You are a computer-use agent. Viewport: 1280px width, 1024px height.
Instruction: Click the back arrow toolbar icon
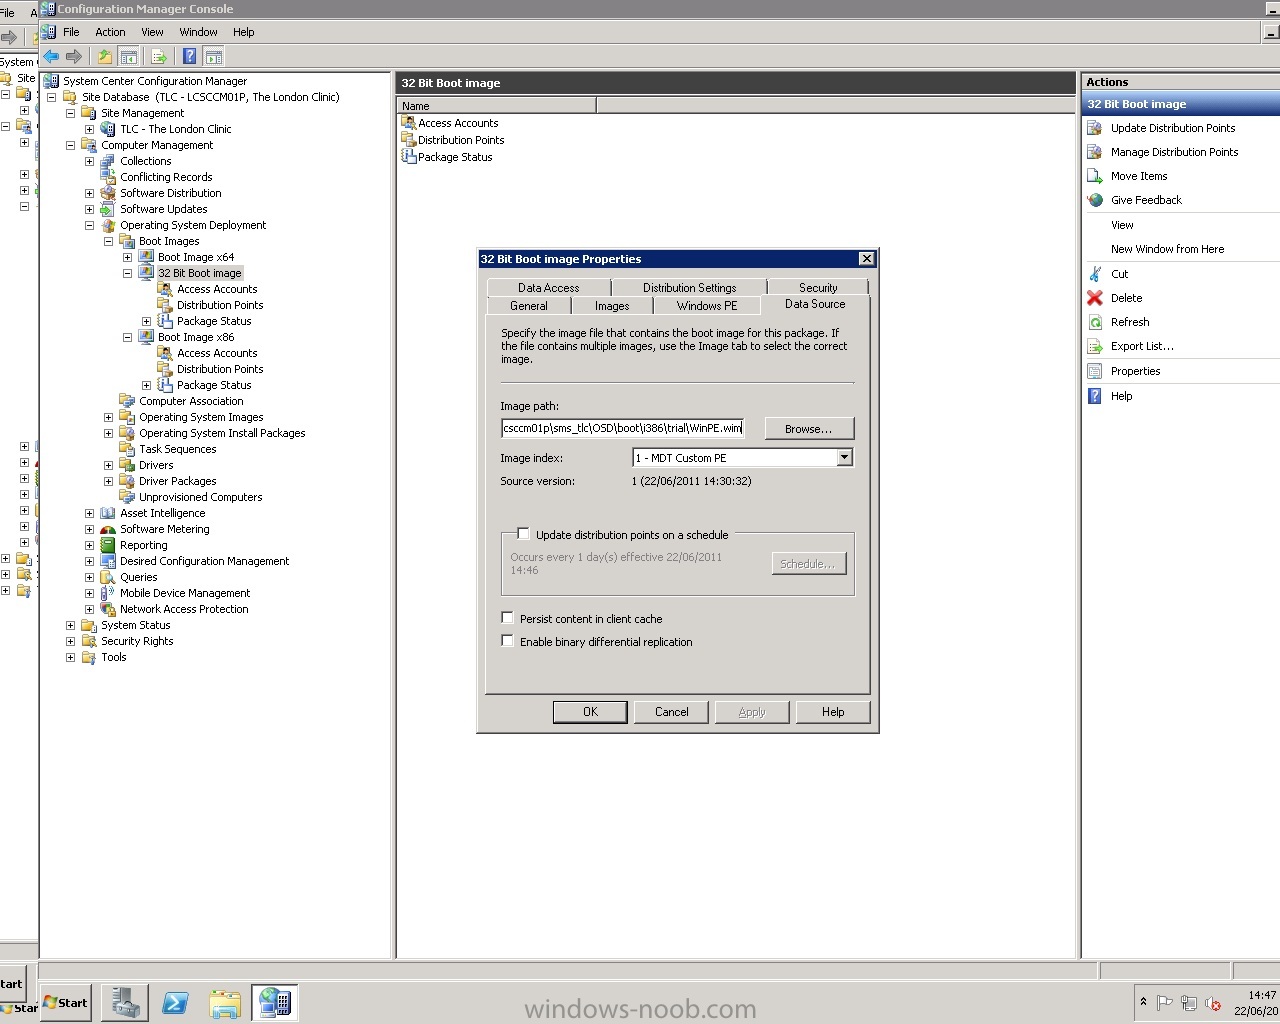click(x=51, y=57)
